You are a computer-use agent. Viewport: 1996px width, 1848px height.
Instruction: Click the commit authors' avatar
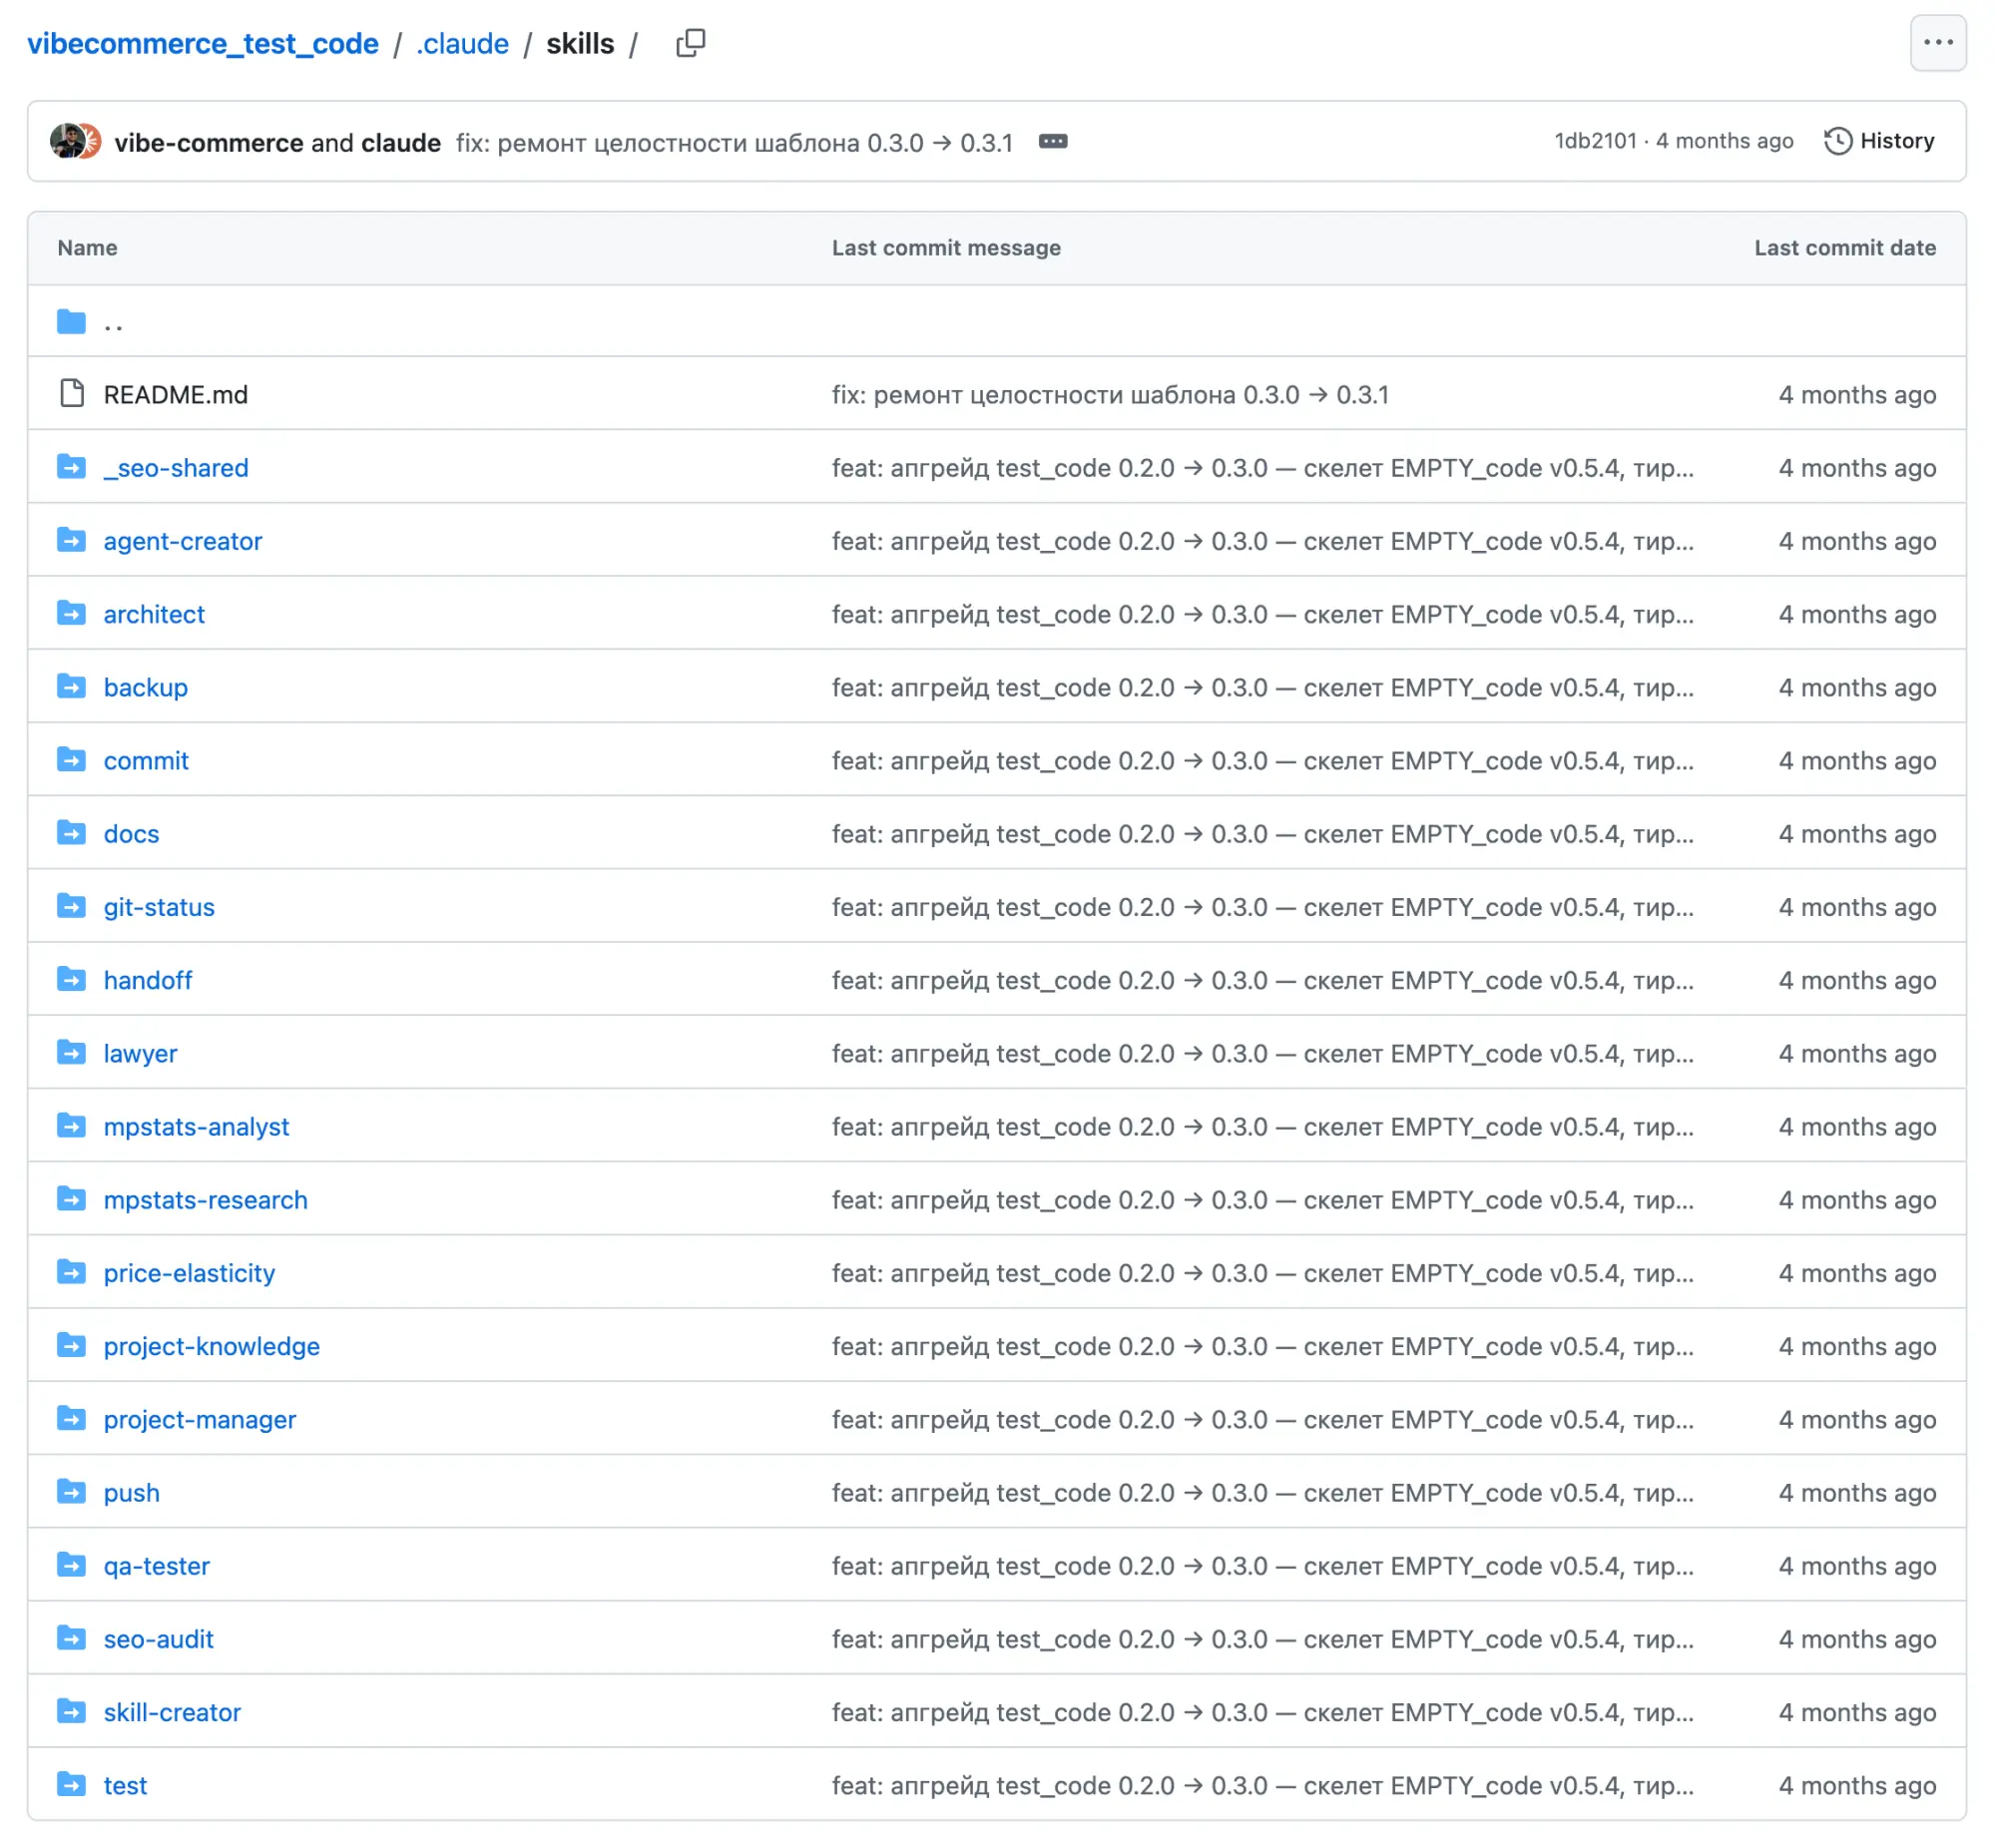(76, 141)
